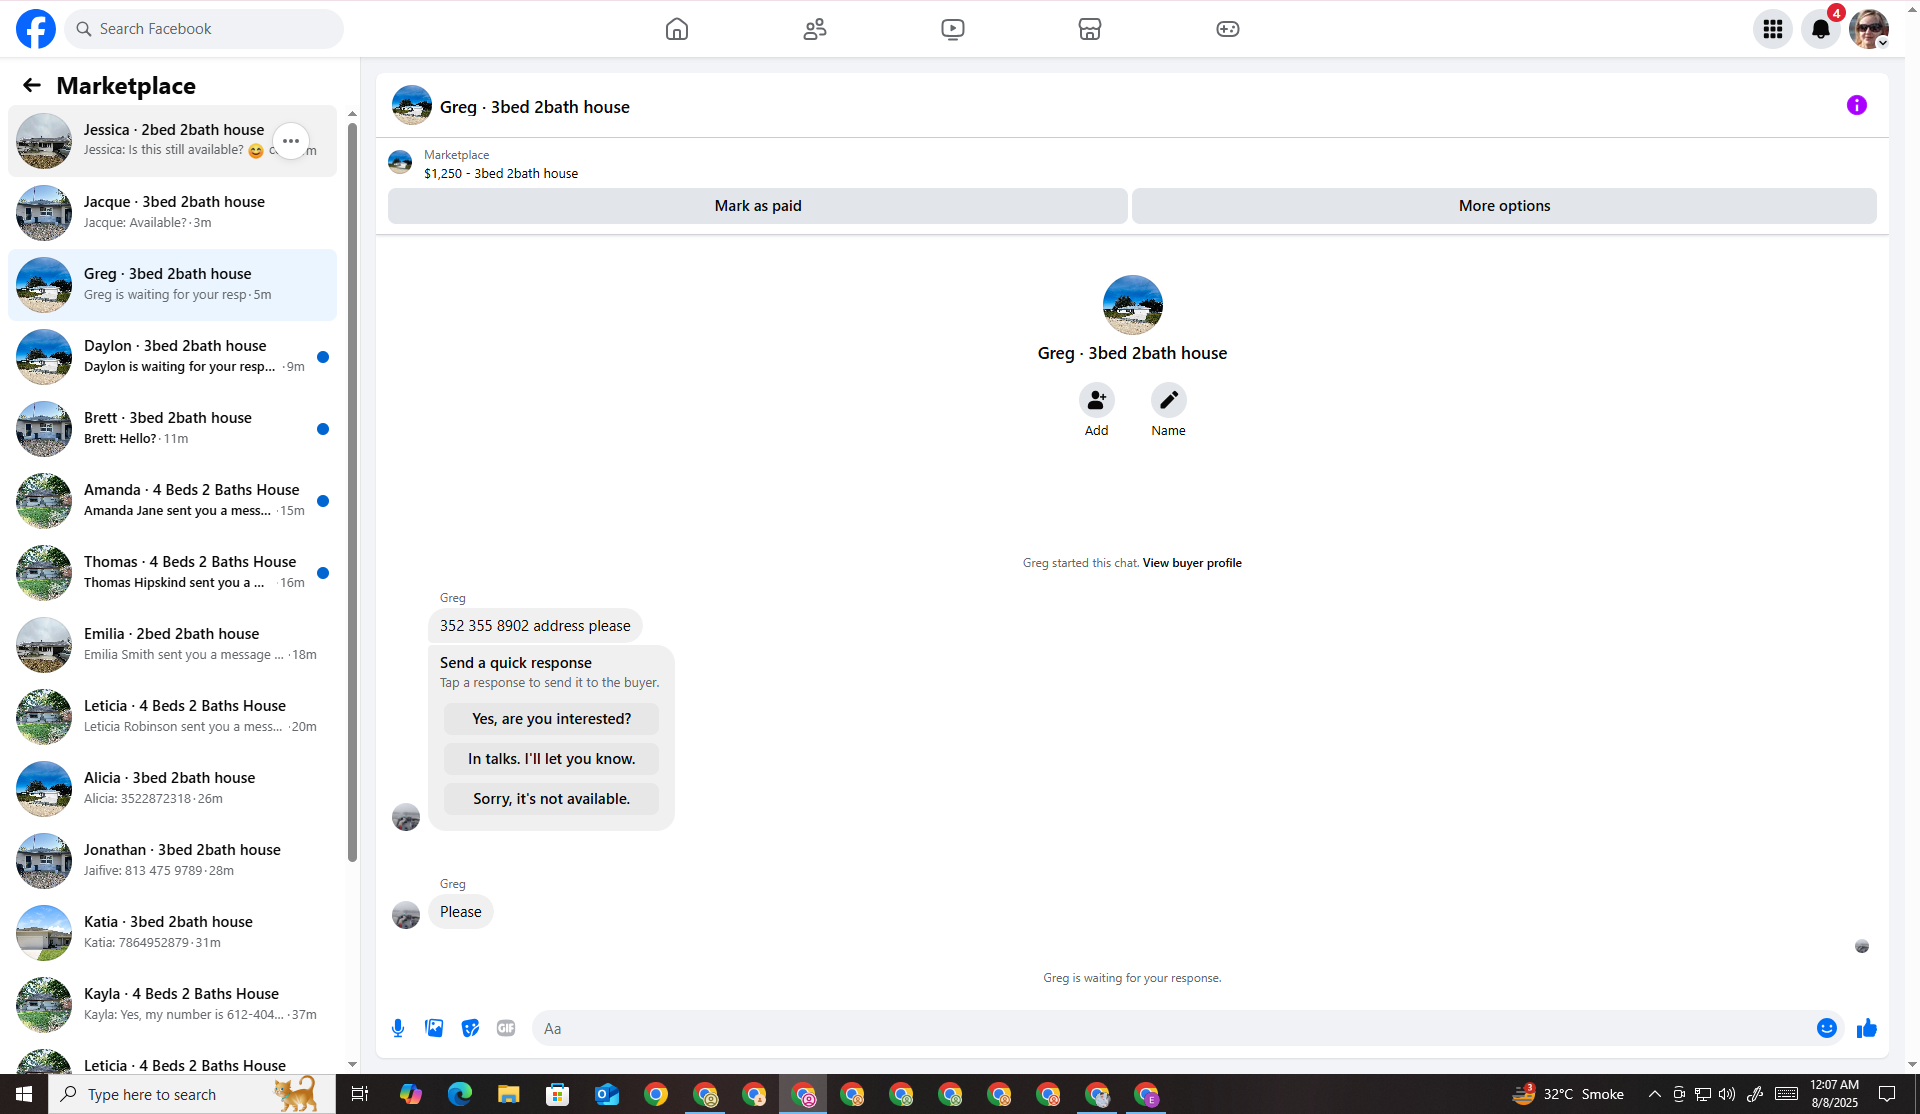1920x1114 pixels.
Task: Click the voice clip microphone icon
Action: (x=398, y=1028)
